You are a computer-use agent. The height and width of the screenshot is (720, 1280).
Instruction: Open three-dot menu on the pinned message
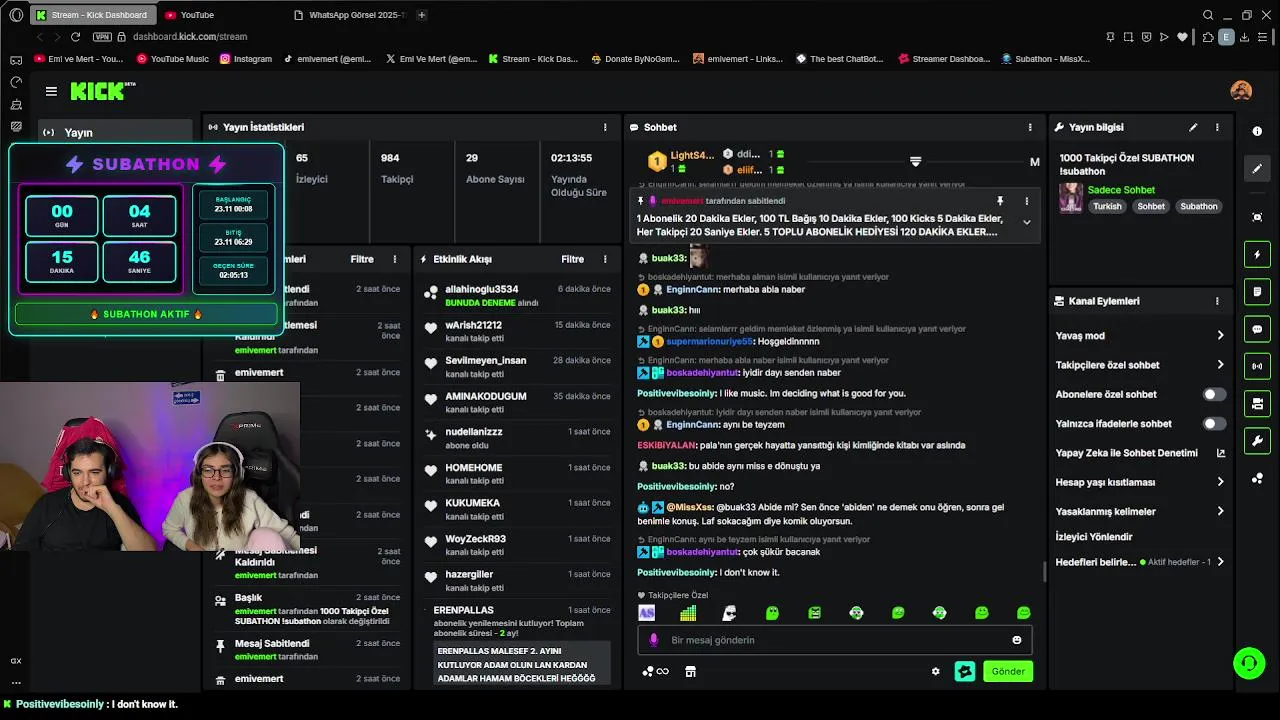click(1026, 201)
